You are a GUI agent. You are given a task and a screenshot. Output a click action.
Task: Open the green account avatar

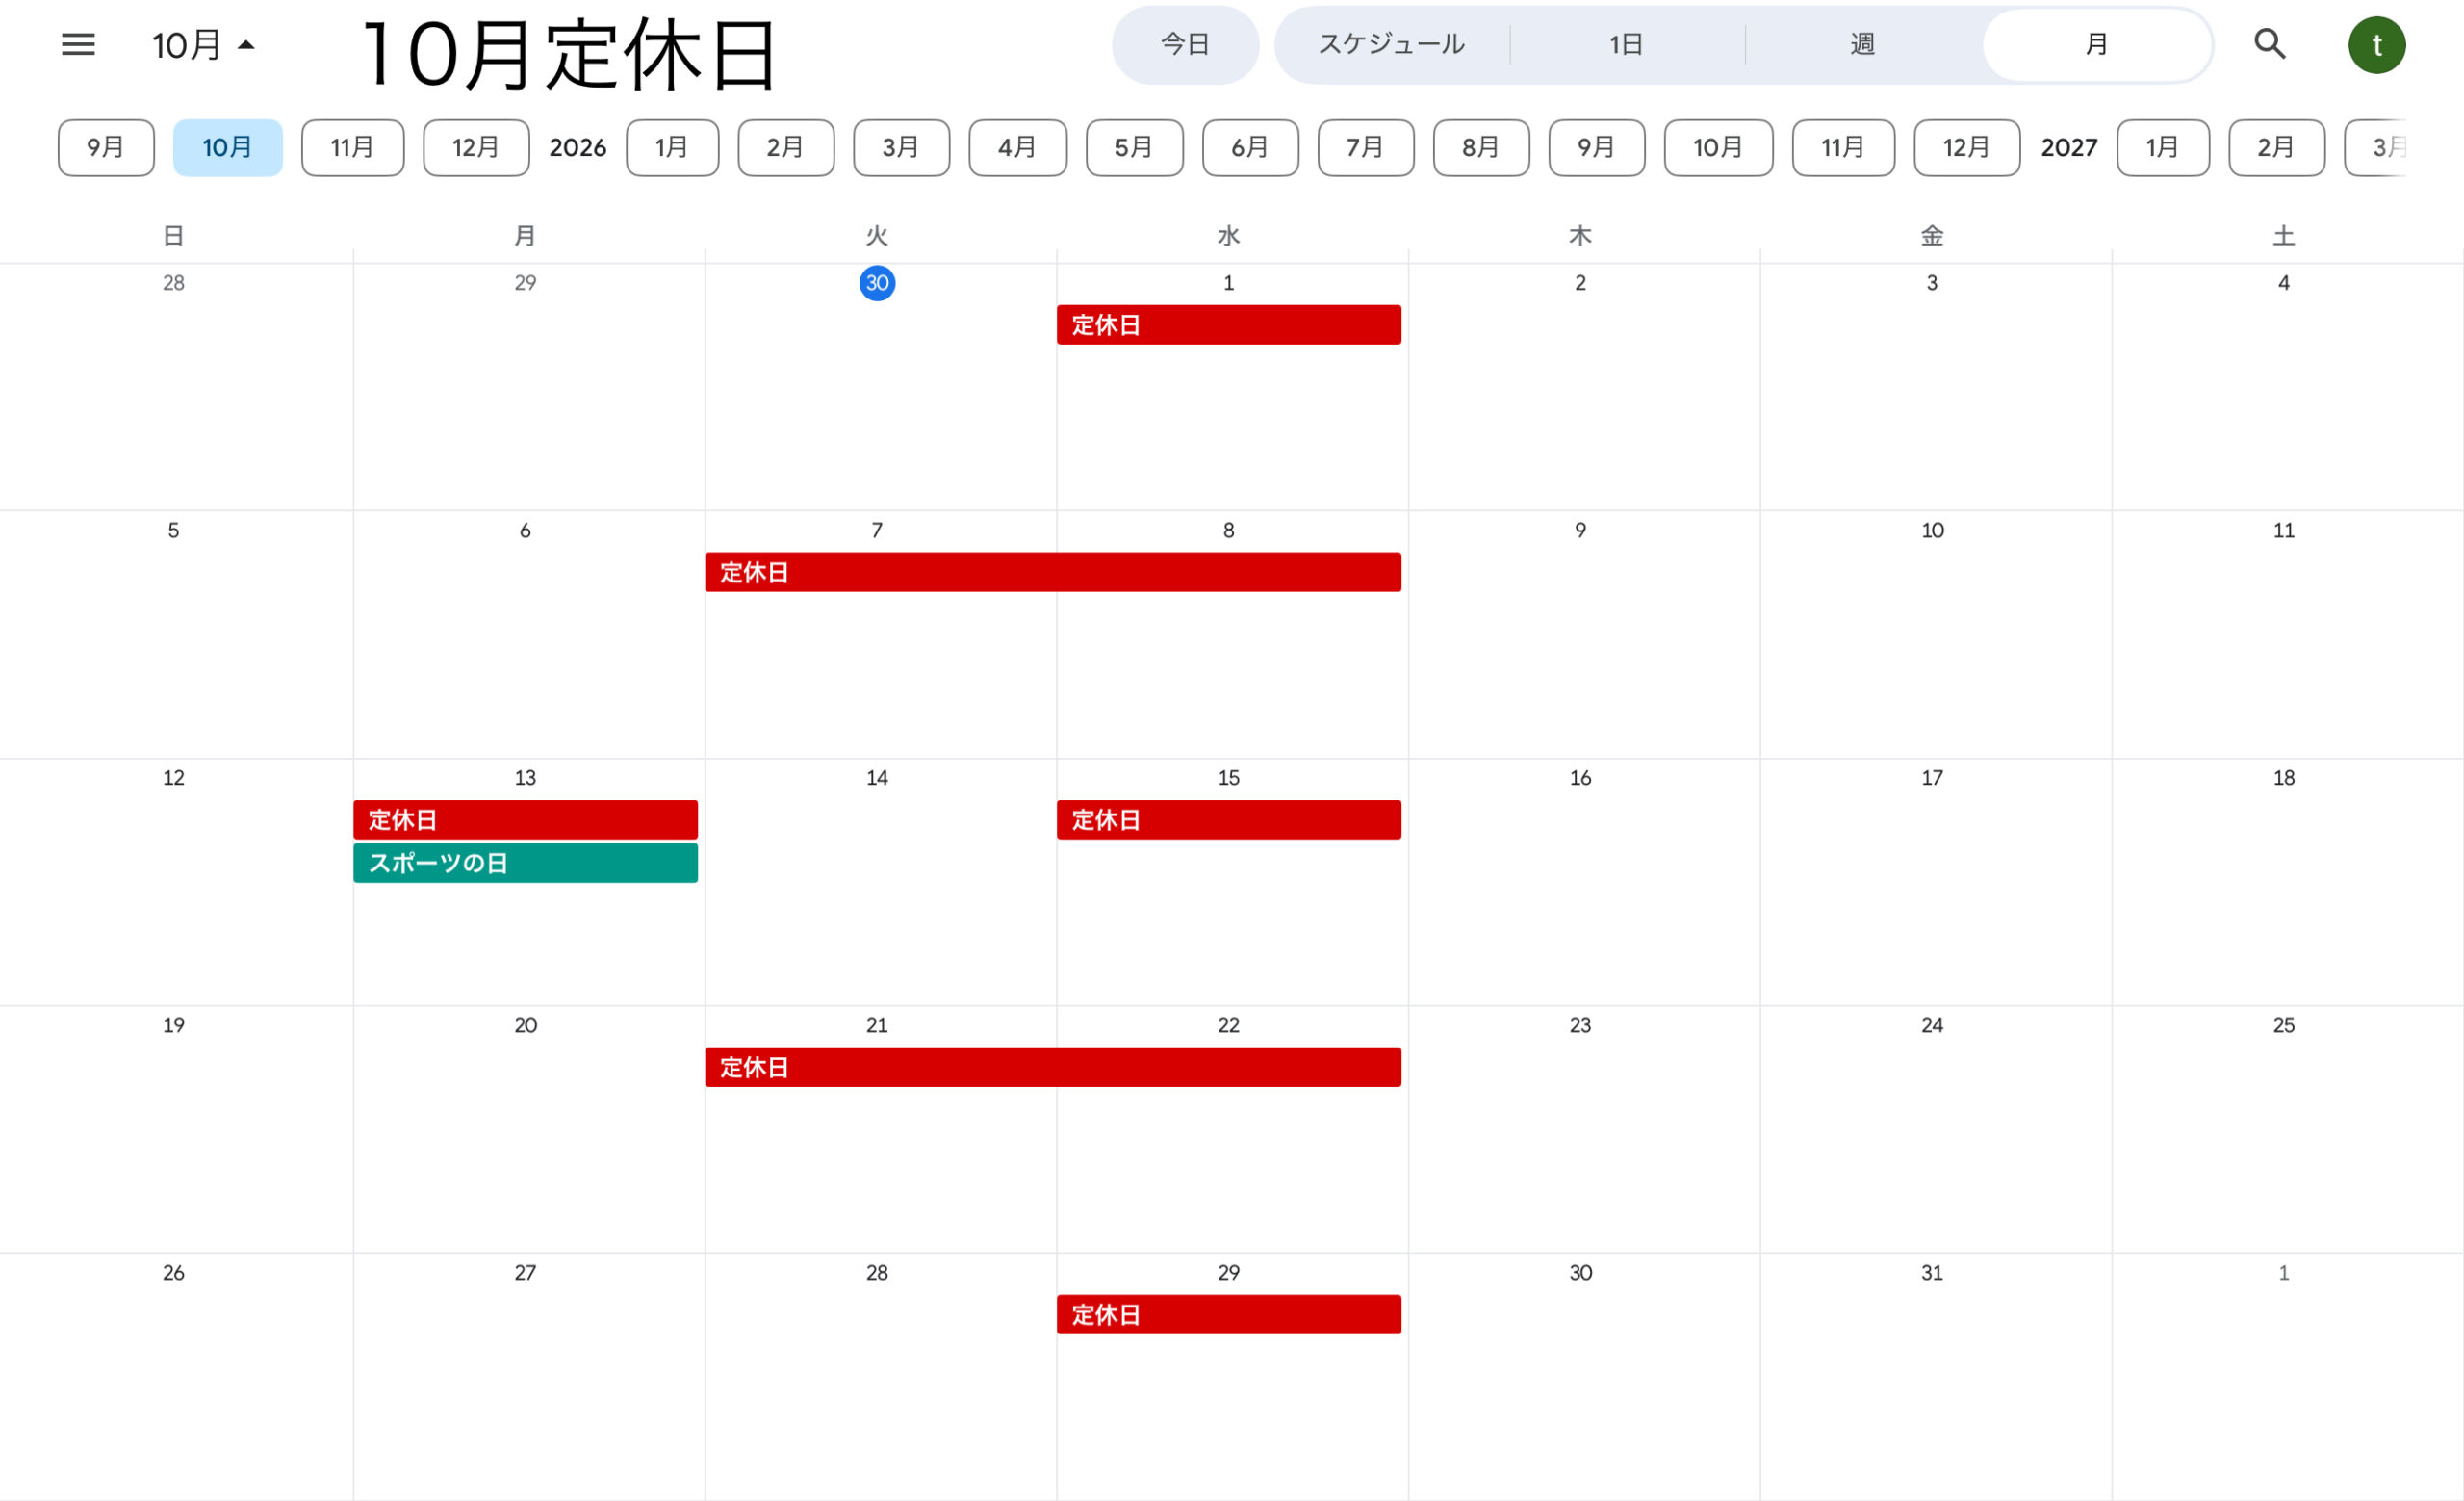pyautogui.click(x=2376, y=45)
